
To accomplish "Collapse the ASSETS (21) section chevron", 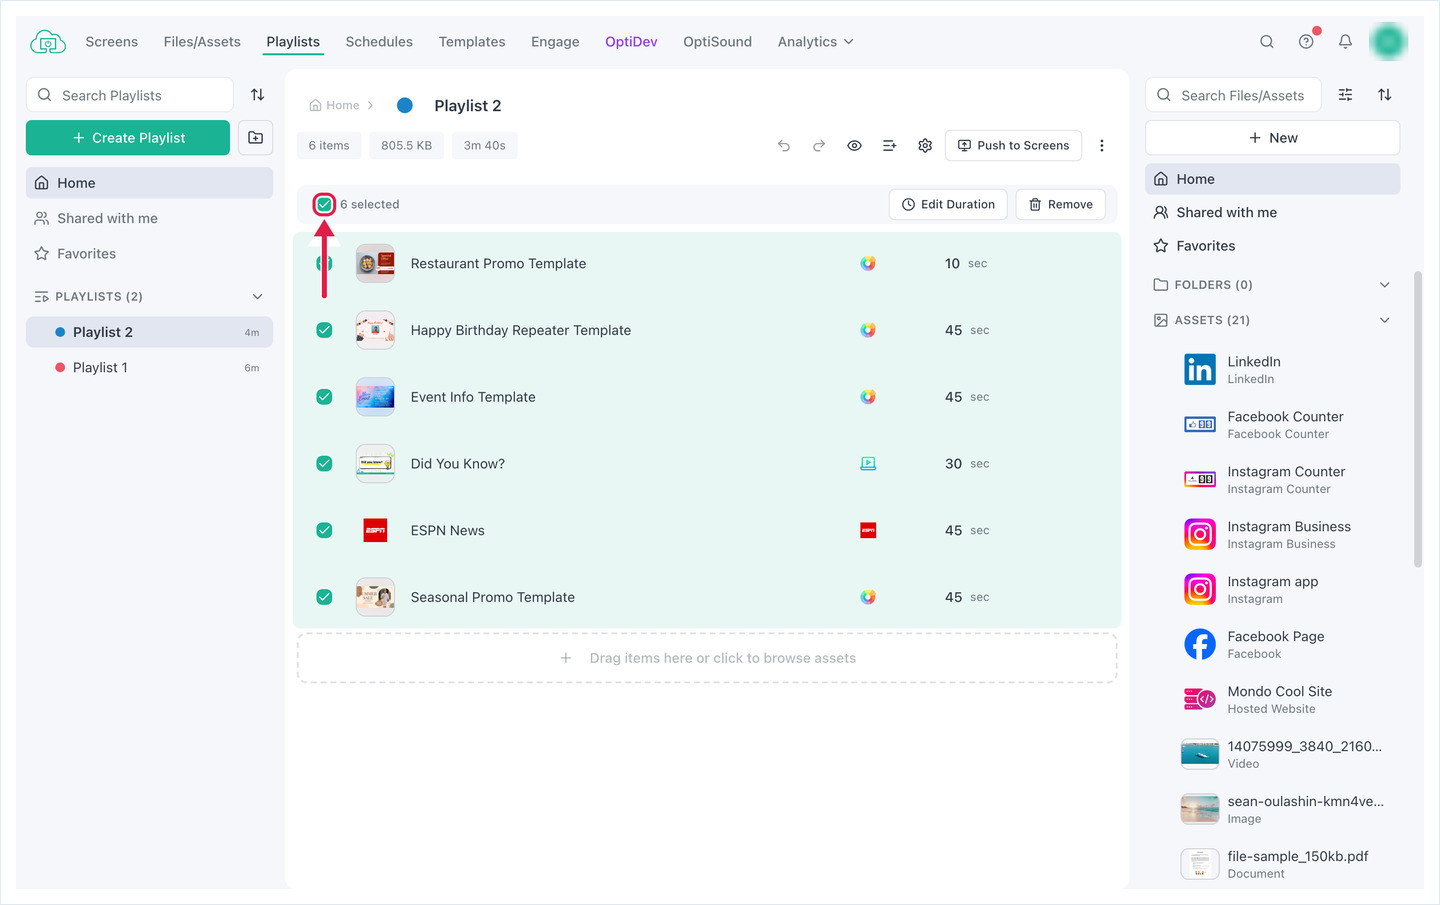I will pos(1385,320).
